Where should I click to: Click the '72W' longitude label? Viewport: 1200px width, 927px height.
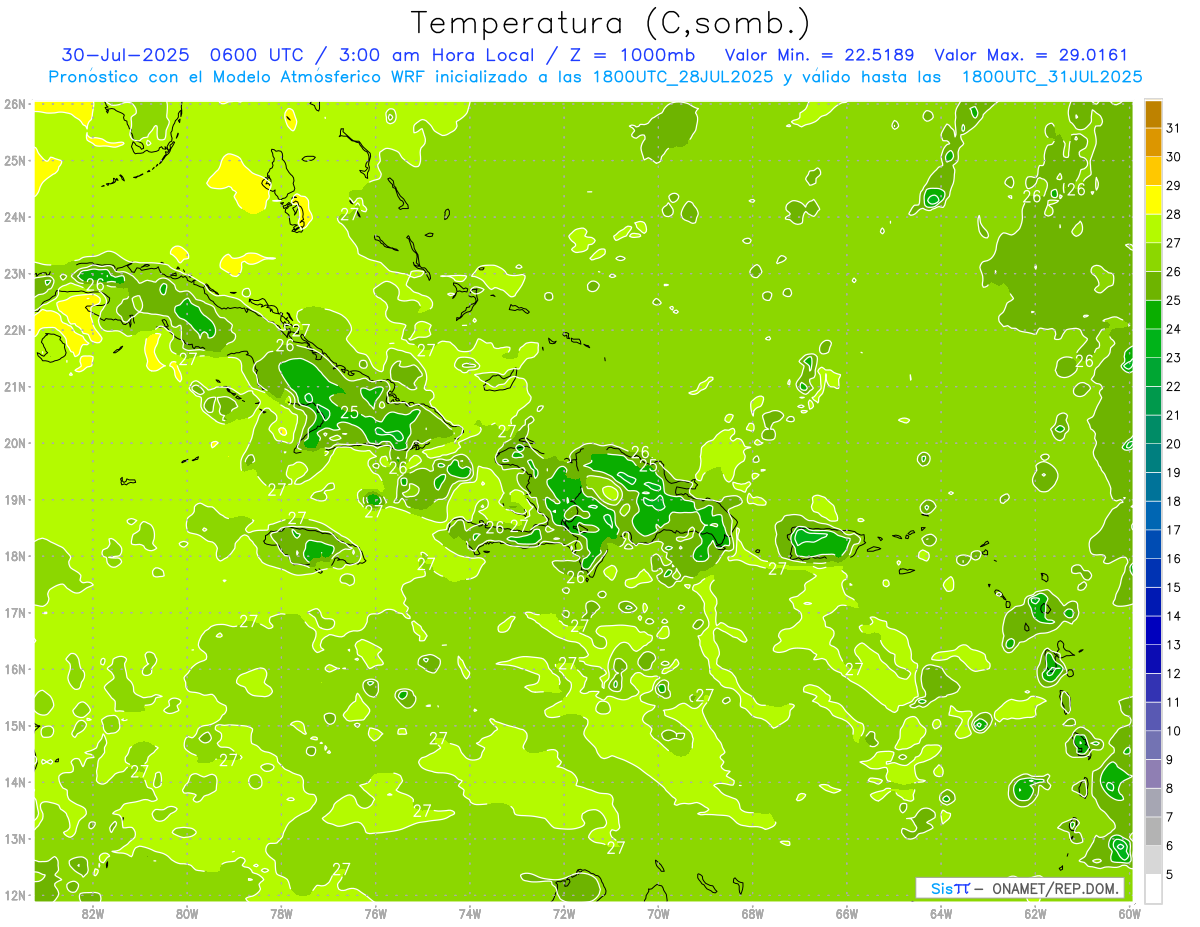click(x=564, y=913)
